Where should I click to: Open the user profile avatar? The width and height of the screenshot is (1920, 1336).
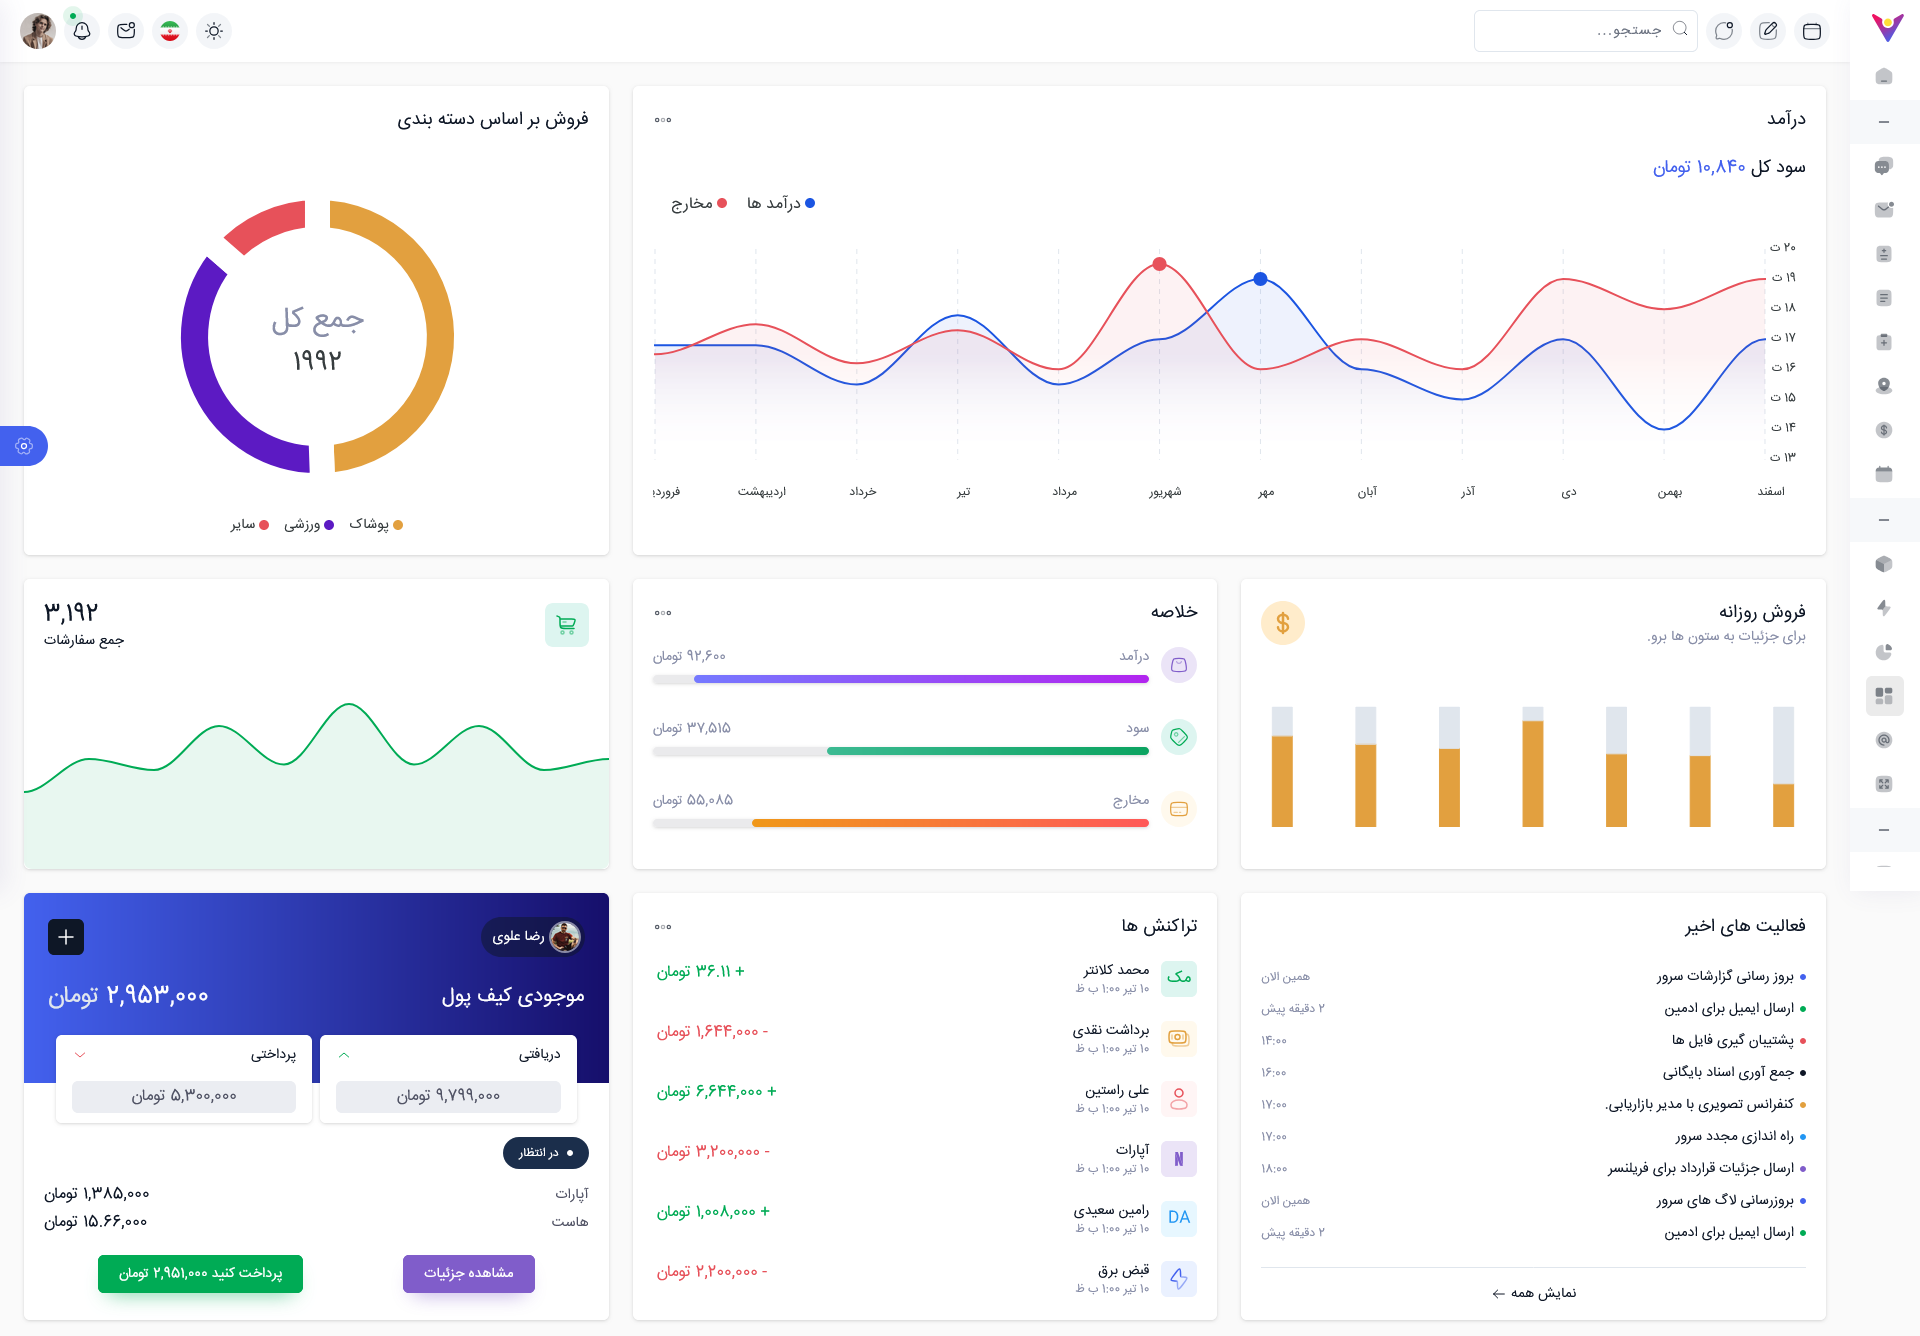click(38, 31)
